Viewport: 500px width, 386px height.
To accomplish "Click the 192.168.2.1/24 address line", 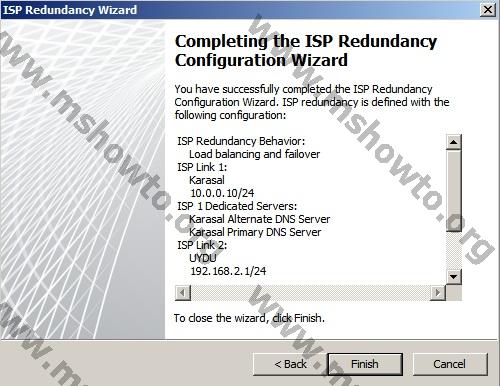I will [228, 271].
